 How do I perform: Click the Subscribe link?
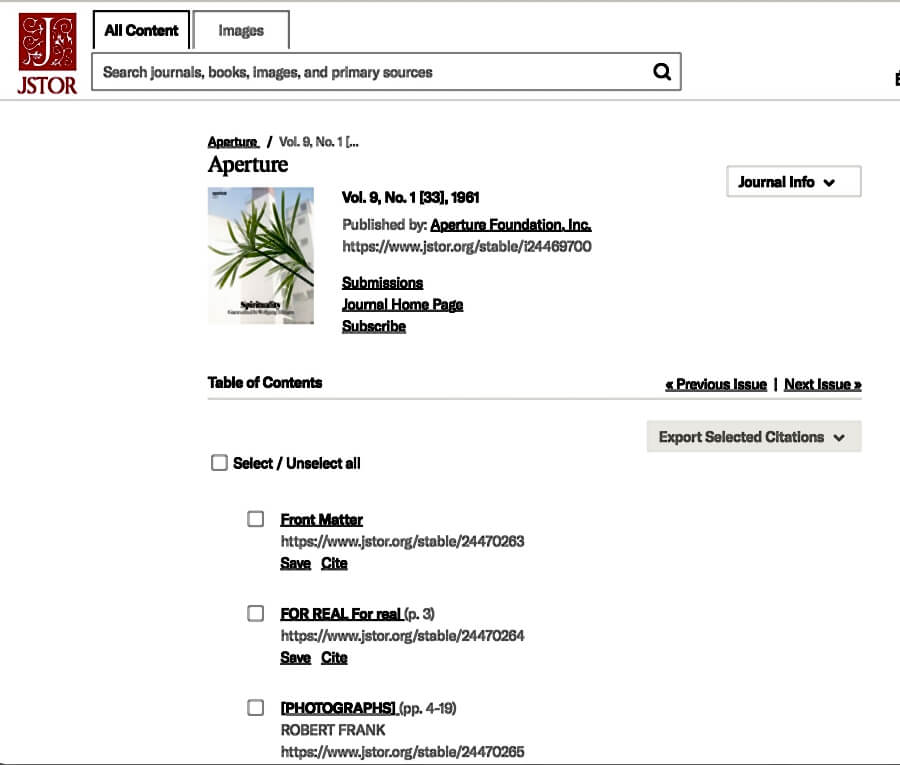click(374, 327)
